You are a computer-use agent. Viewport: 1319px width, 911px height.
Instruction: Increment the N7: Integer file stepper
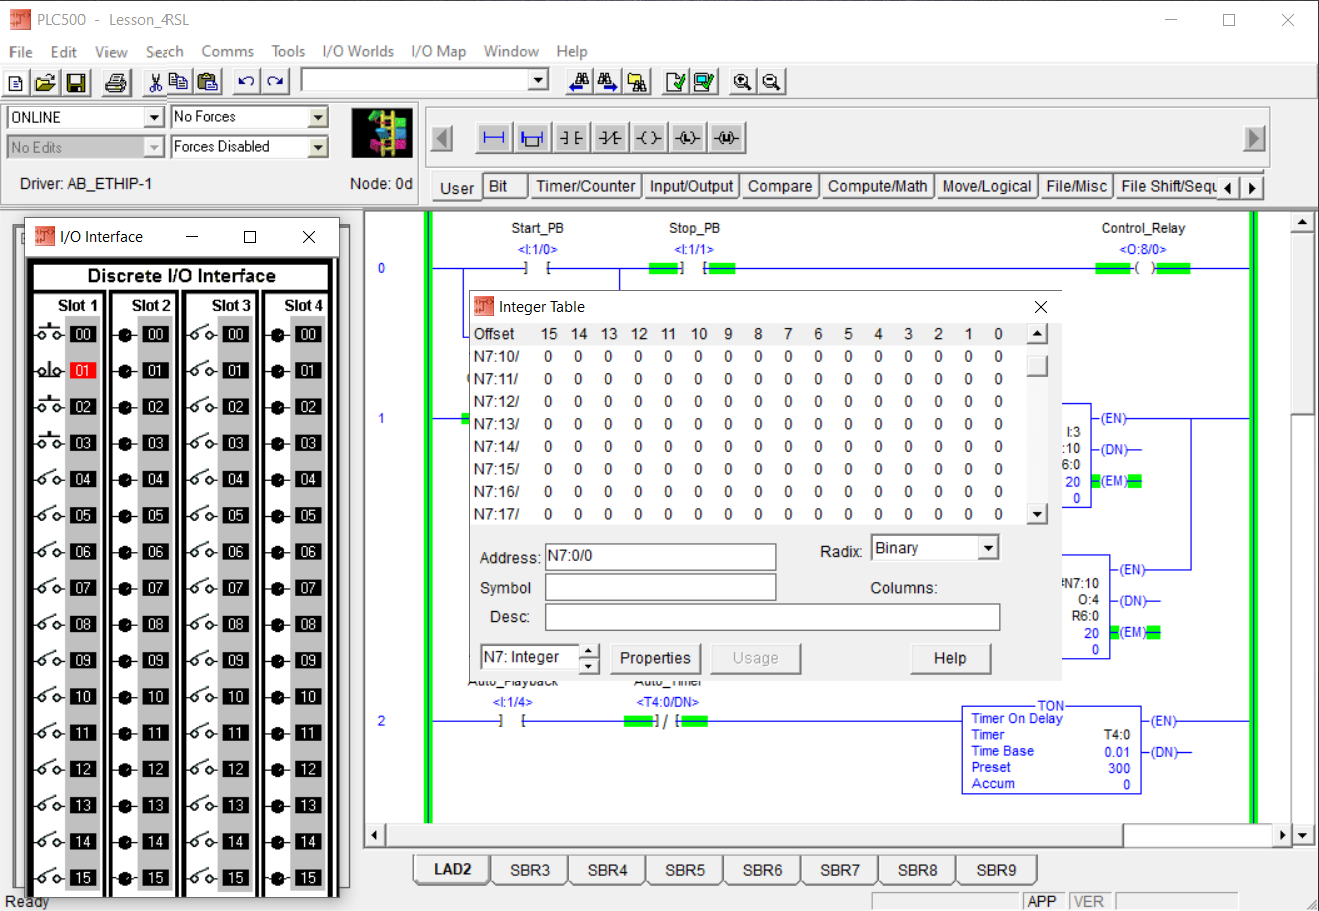589,651
